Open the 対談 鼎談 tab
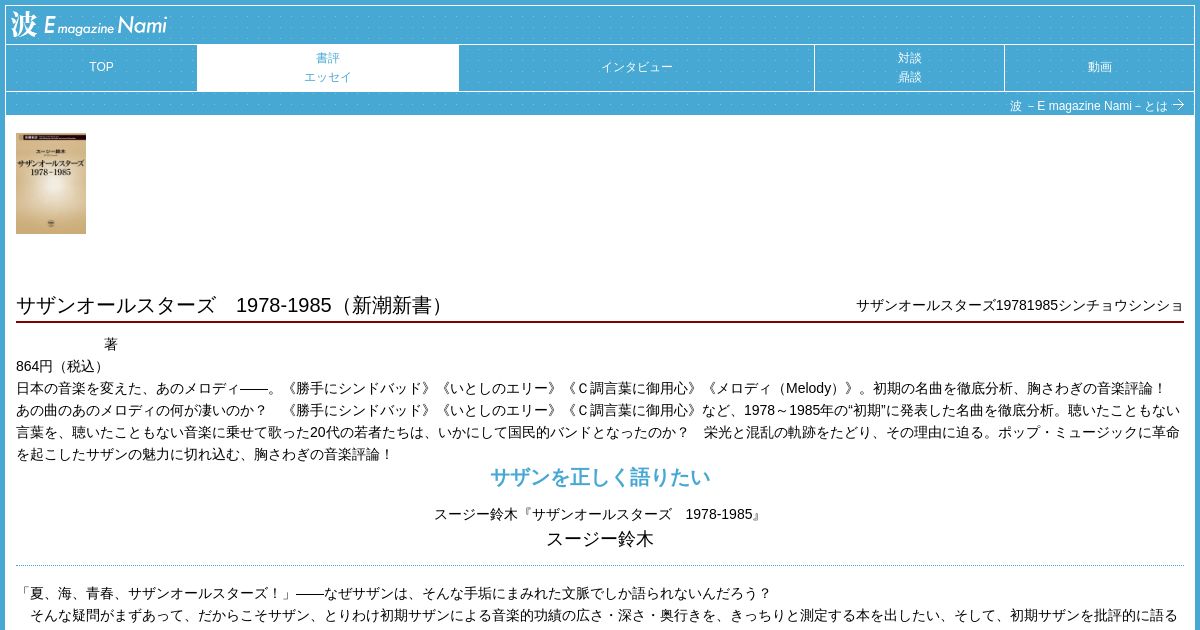 tap(909, 67)
